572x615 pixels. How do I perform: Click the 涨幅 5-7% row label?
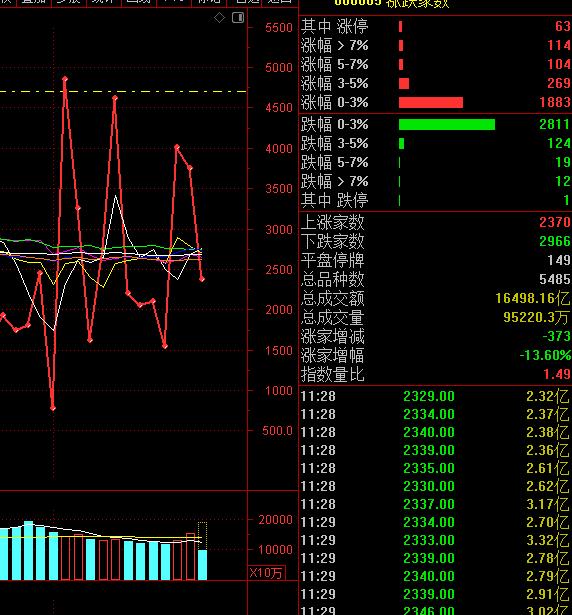point(335,64)
